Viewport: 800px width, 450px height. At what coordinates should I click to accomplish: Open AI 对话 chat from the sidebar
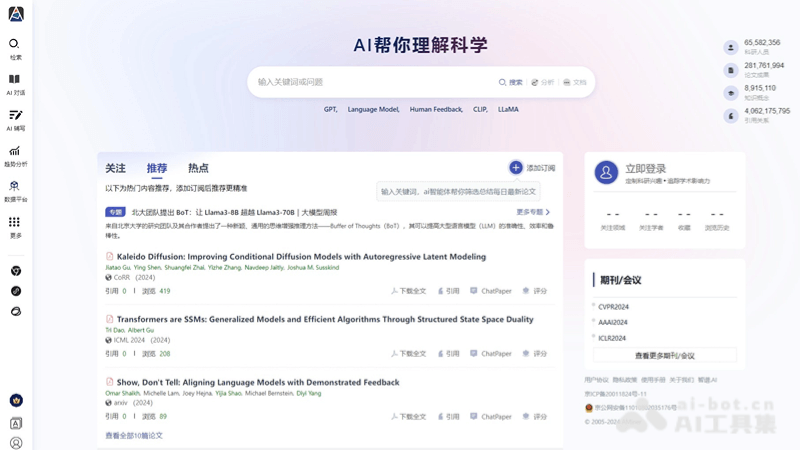15,80
